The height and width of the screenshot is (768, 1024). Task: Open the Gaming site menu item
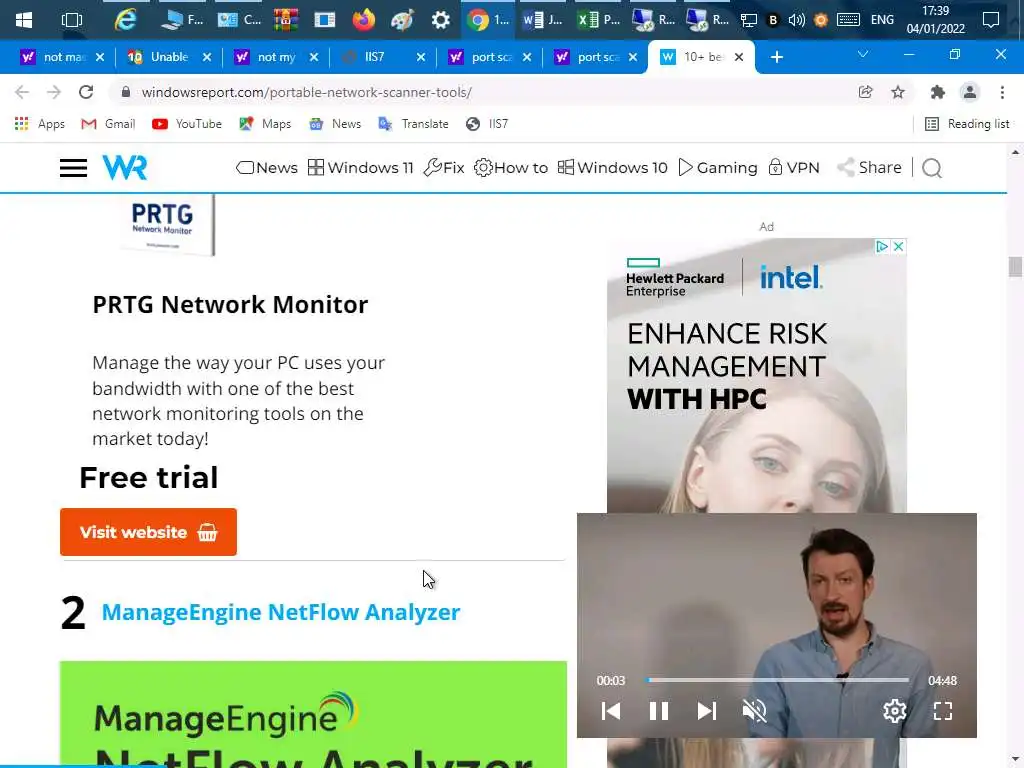(x=718, y=168)
